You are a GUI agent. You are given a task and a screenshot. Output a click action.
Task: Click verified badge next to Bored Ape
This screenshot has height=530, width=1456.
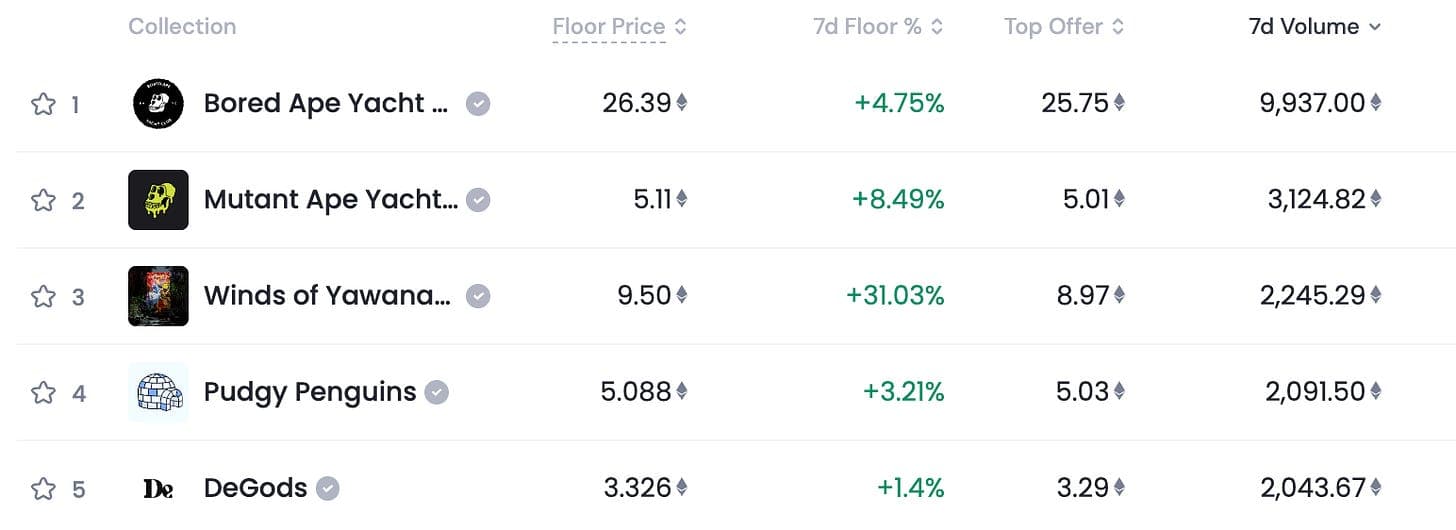coord(479,104)
